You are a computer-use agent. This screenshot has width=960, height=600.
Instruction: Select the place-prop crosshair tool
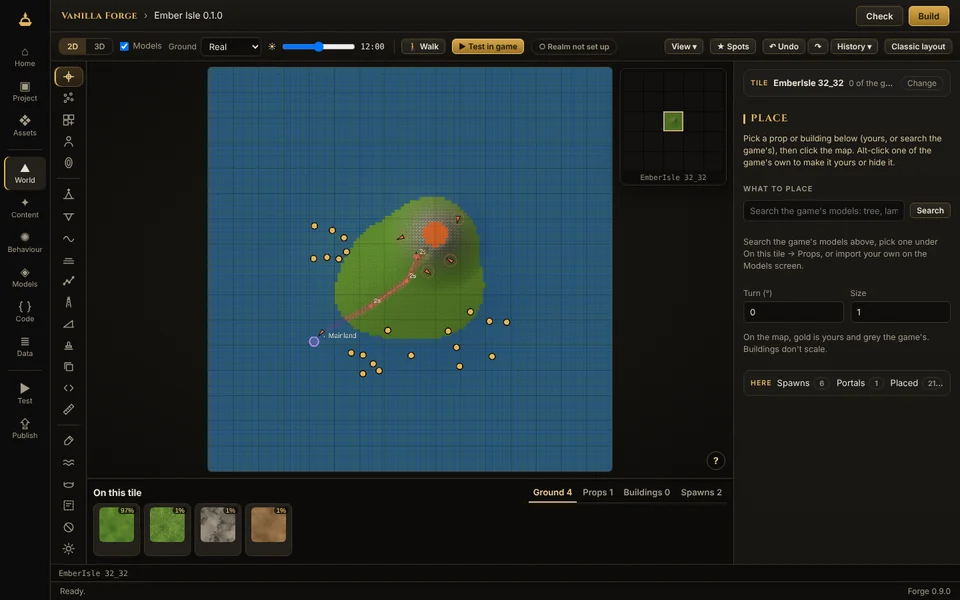point(69,77)
